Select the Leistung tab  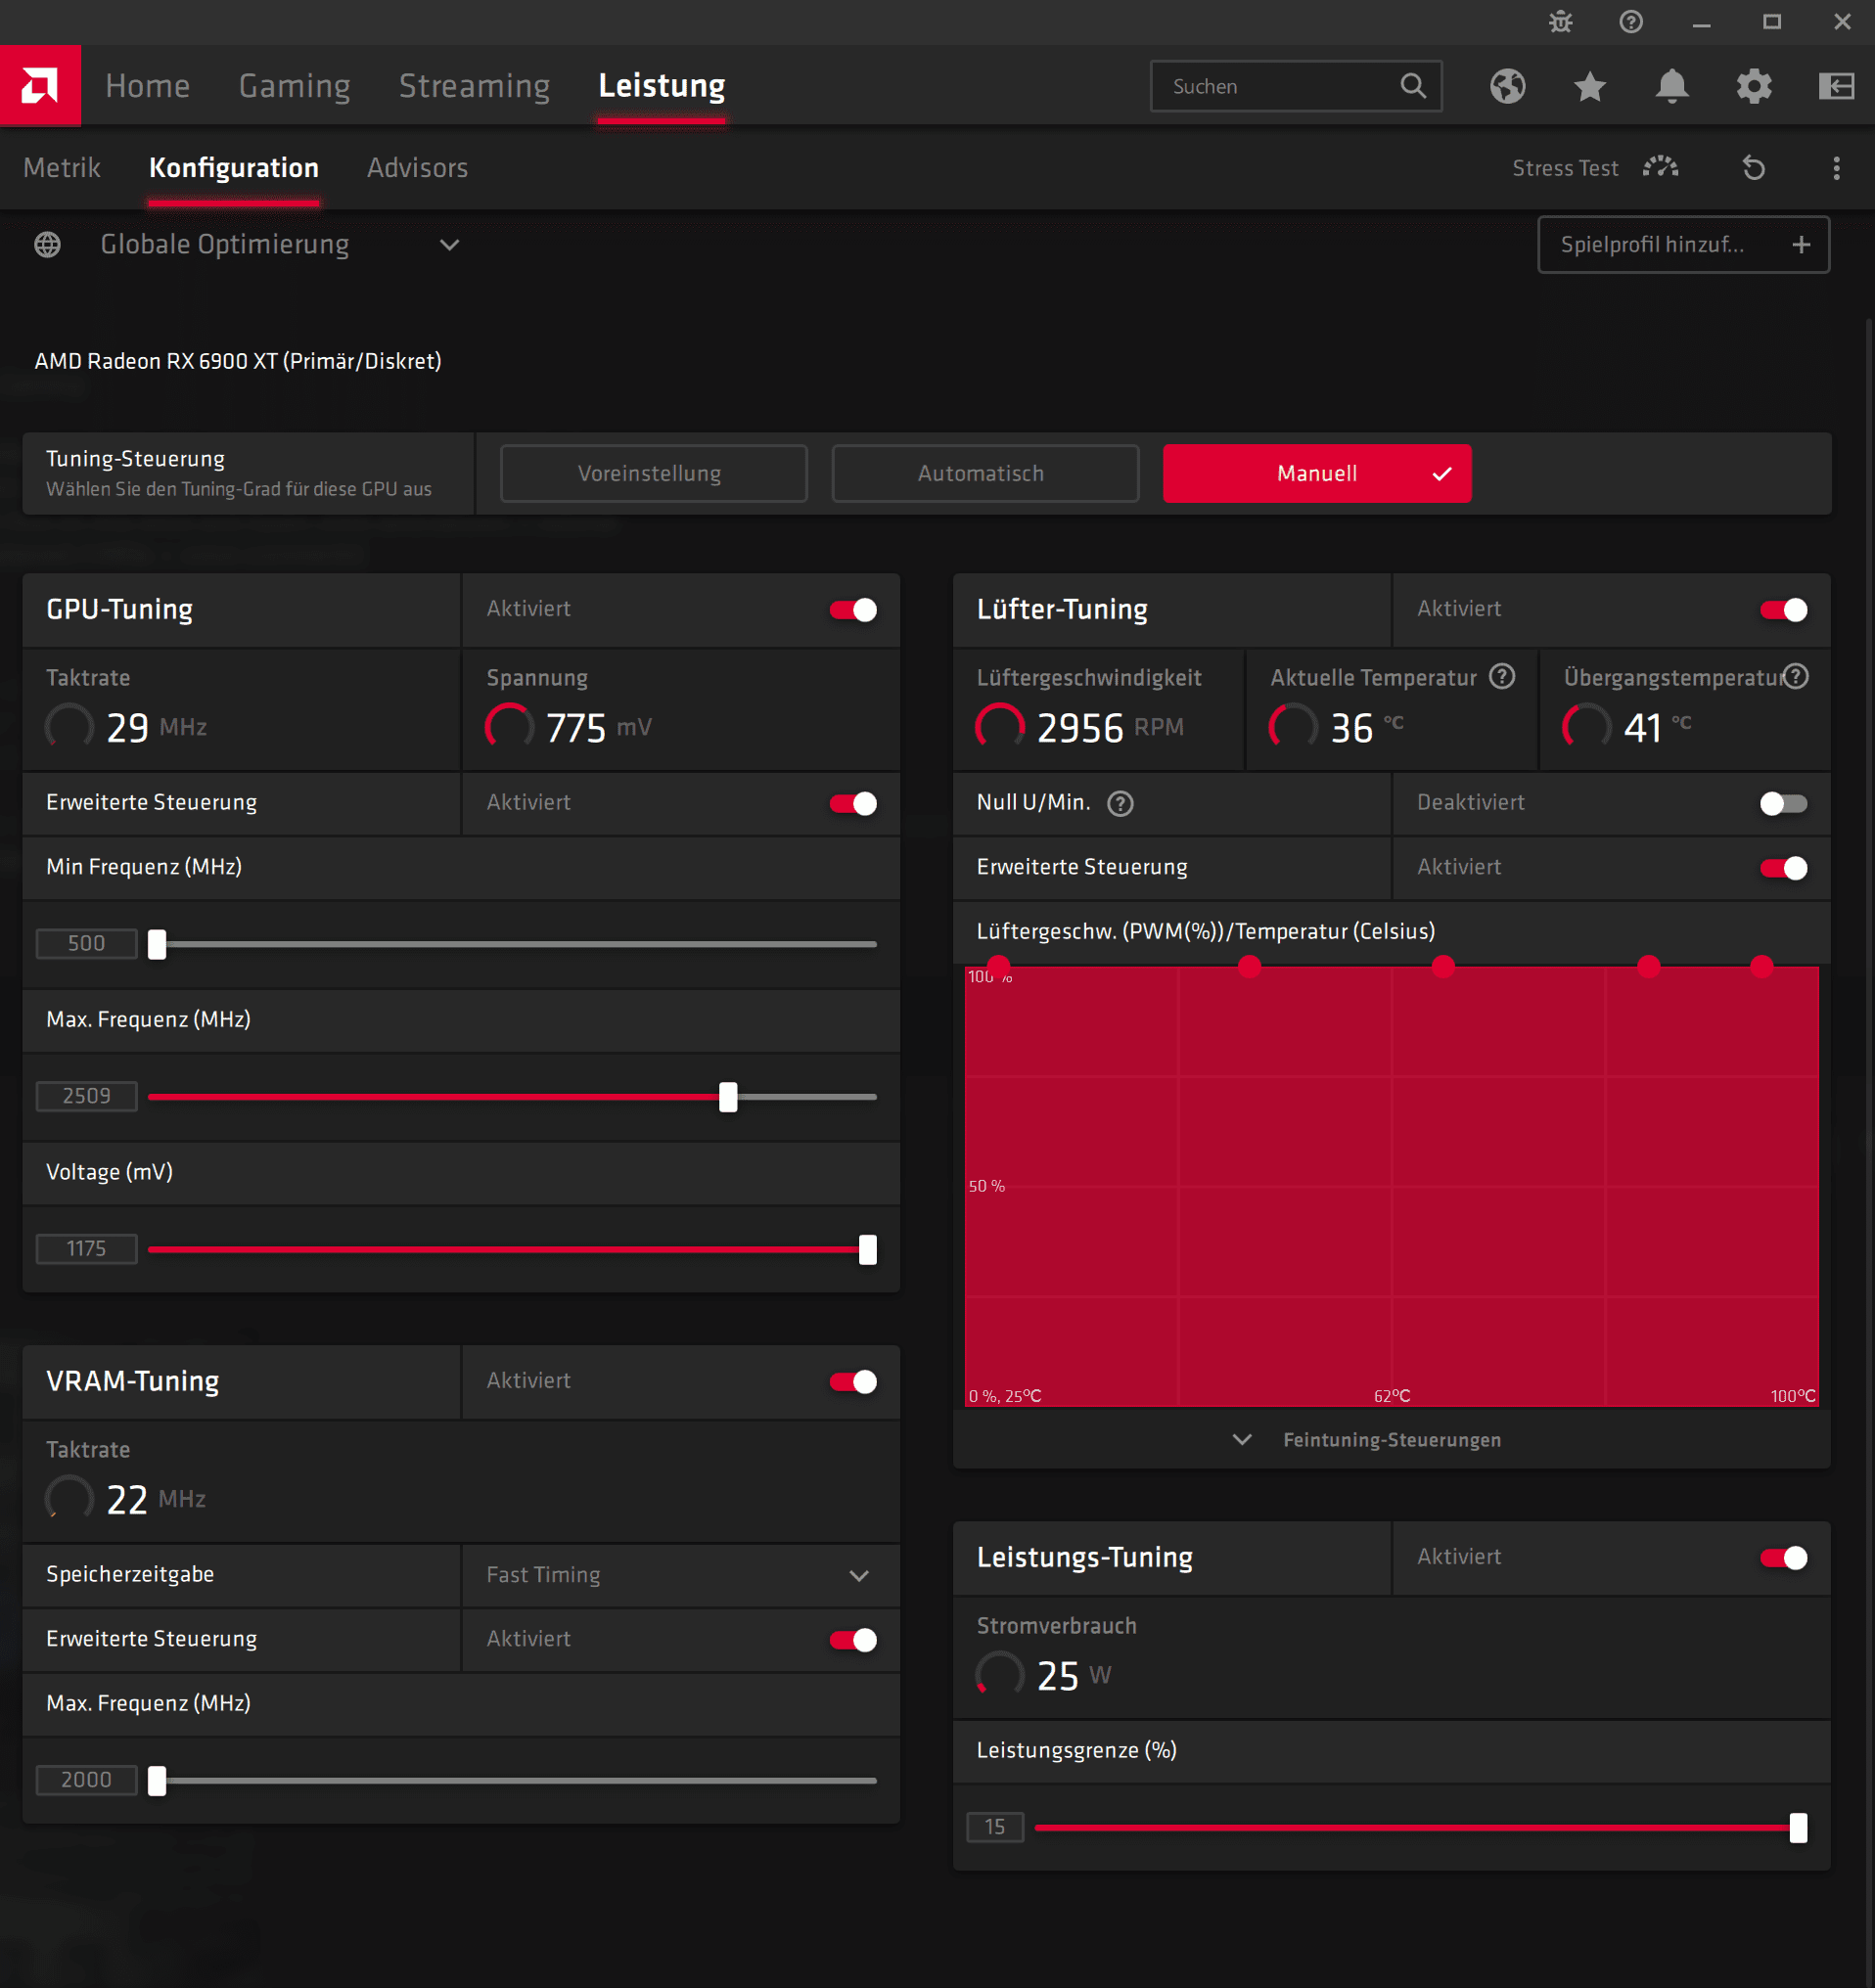pyautogui.click(x=661, y=86)
